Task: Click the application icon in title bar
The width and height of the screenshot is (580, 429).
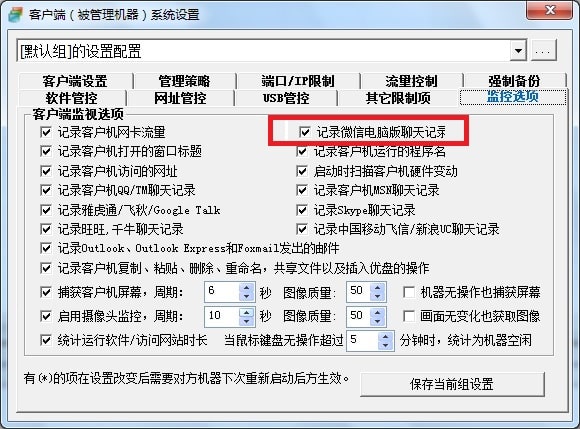Action: tap(15, 14)
